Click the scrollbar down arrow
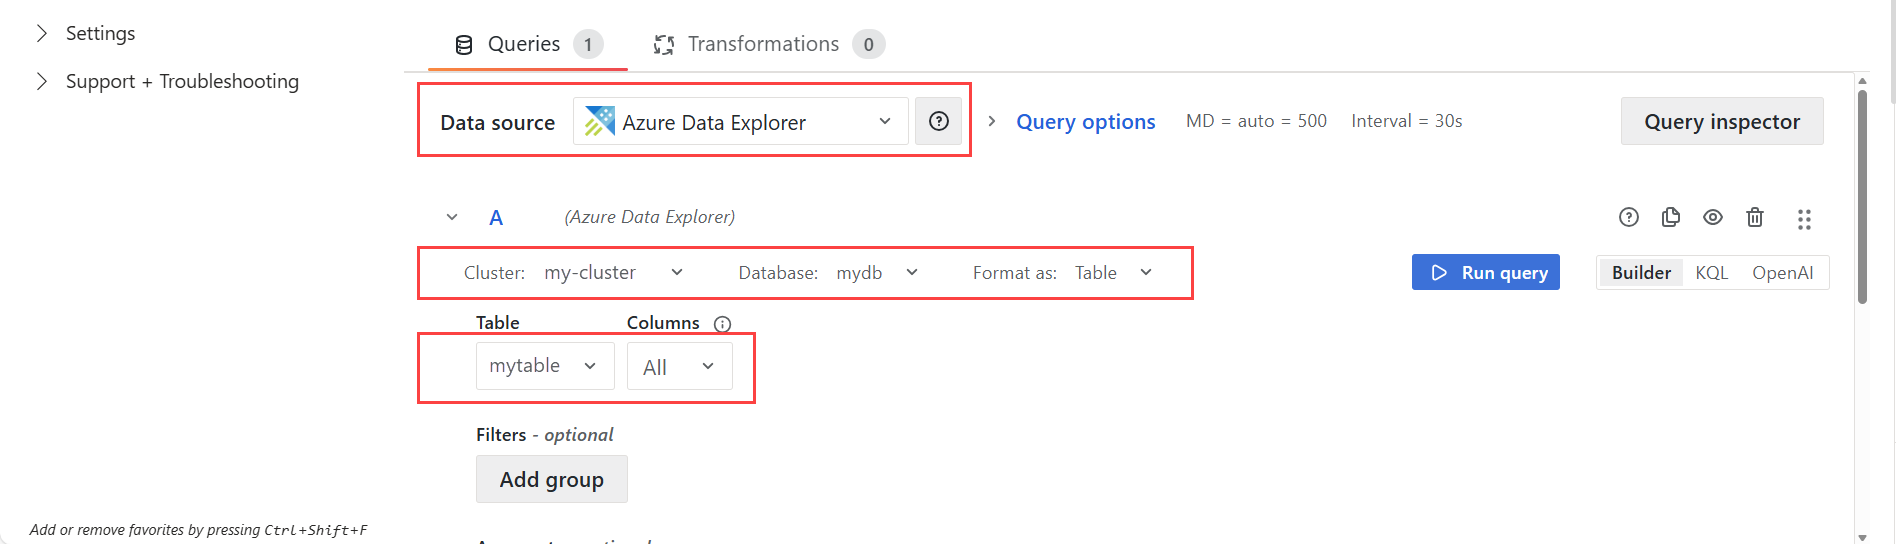 [1862, 537]
